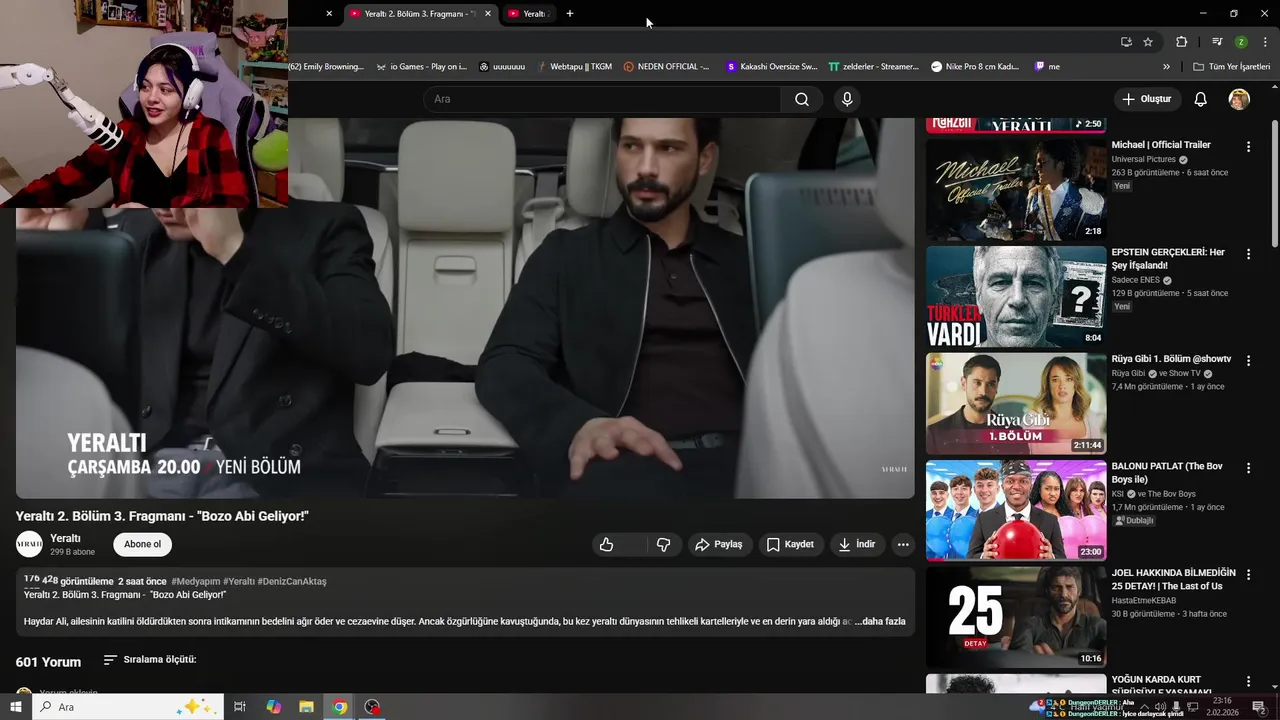Open the Michael Official Trailer thumbnail

click(x=1016, y=190)
